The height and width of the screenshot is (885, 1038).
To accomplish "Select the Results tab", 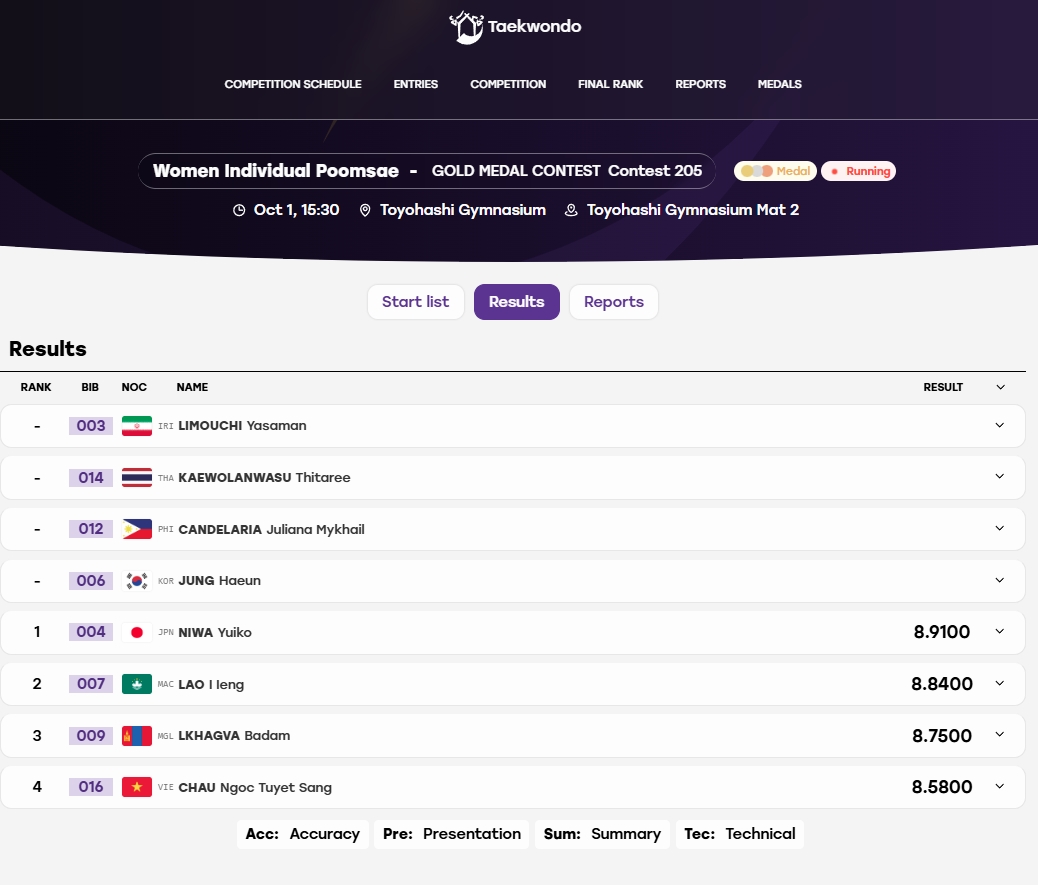I will pyautogui.click(x=516, y=302).
